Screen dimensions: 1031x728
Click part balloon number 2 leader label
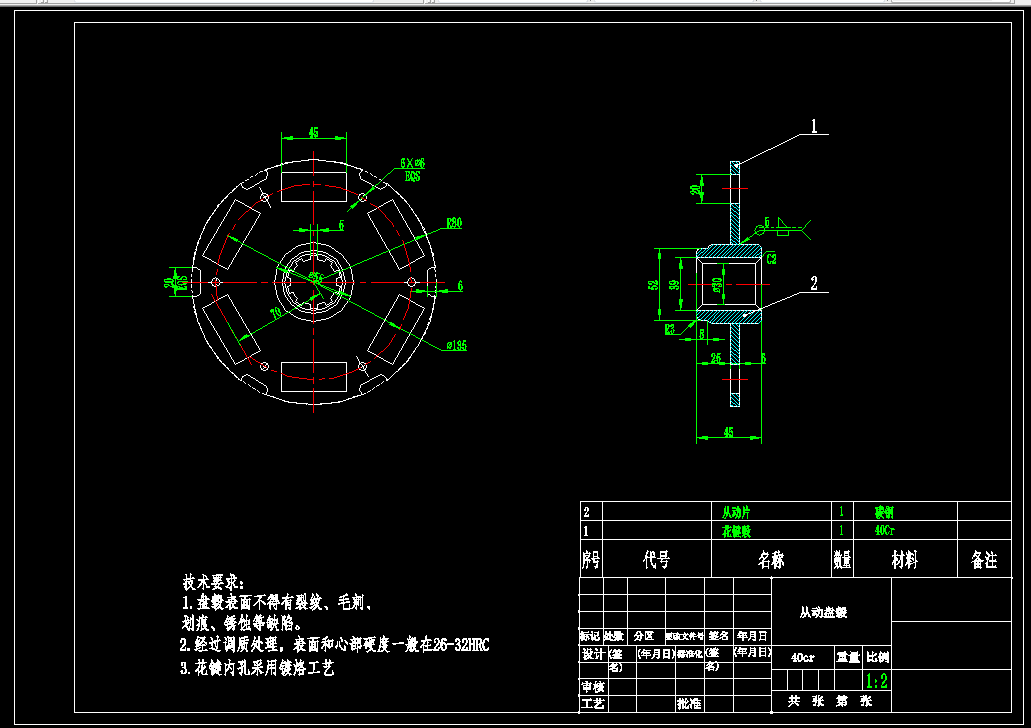[814, 283]
